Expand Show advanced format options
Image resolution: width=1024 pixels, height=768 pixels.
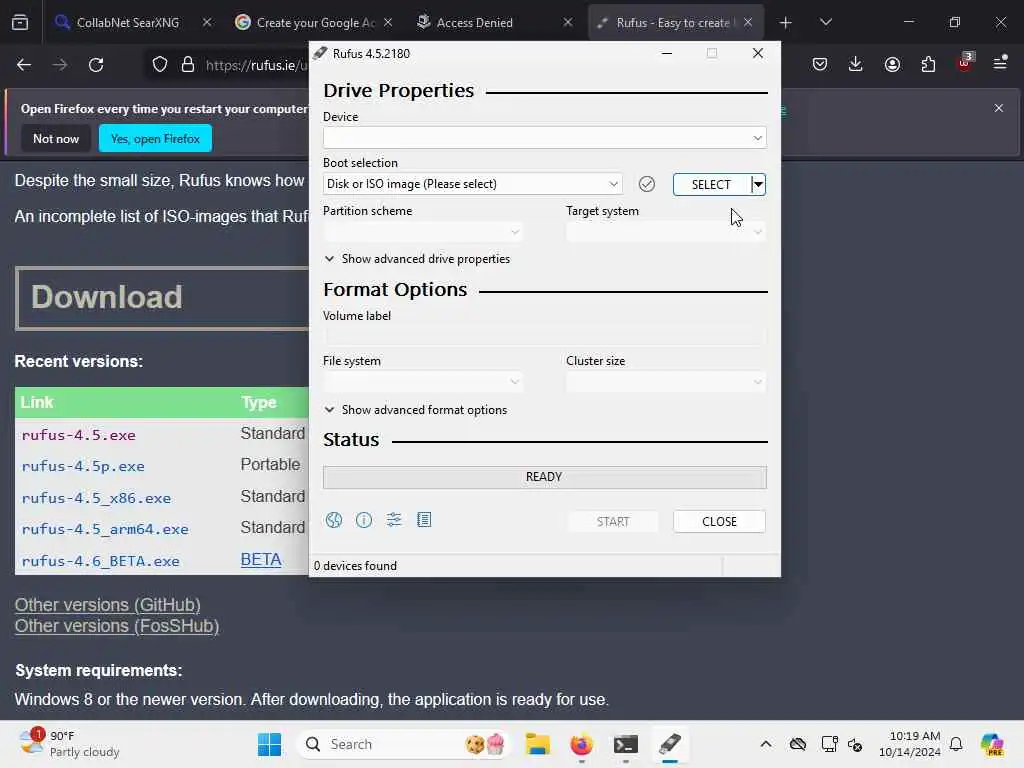[x=415, y=410]
